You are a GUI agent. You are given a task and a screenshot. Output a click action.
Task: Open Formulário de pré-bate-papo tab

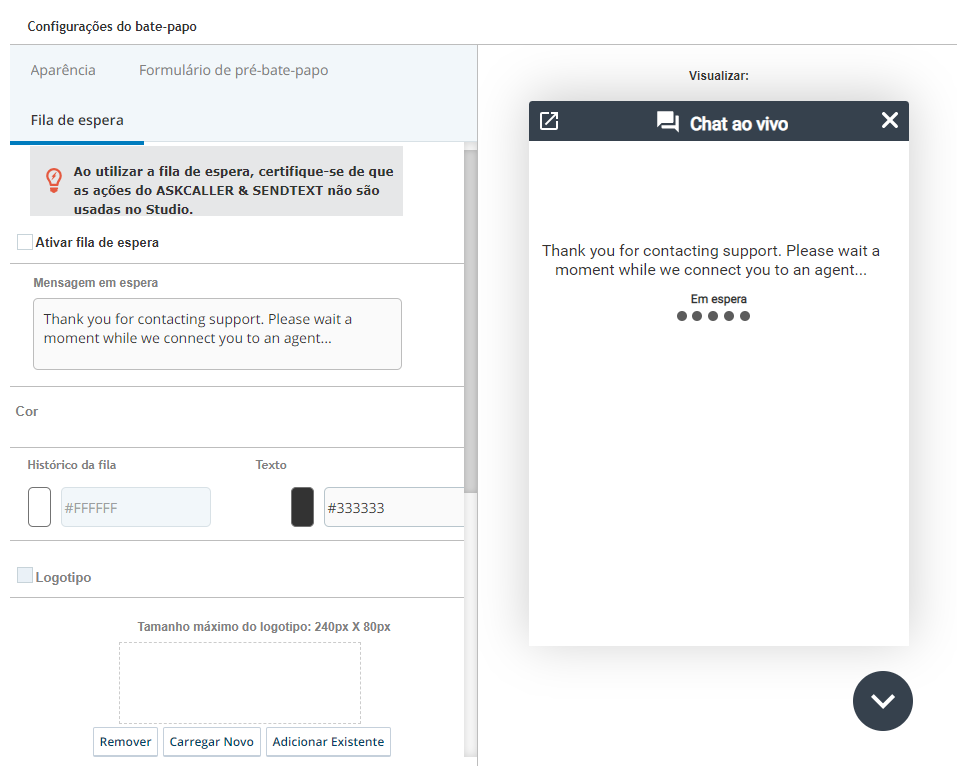[233, 70]
